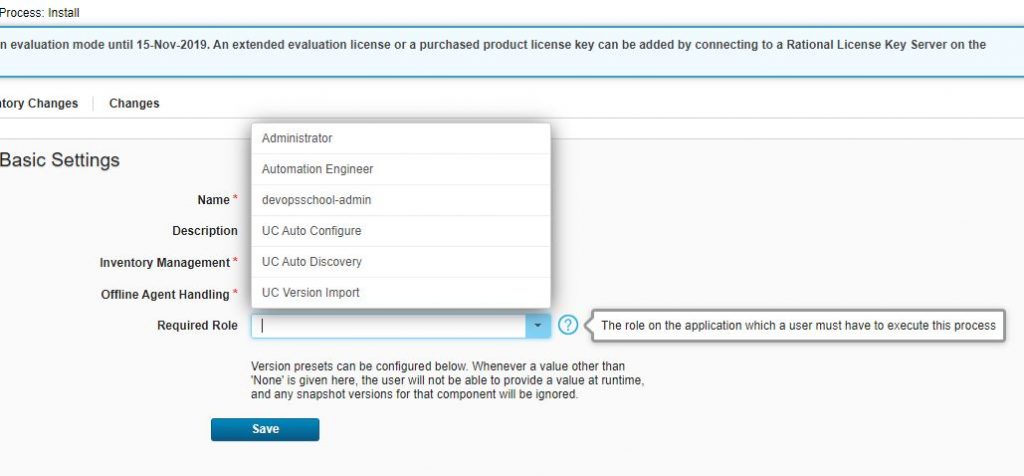This screenshot has width=1024, height=476.
Task: Focus the Required Role text field
Action: (390, 326)
